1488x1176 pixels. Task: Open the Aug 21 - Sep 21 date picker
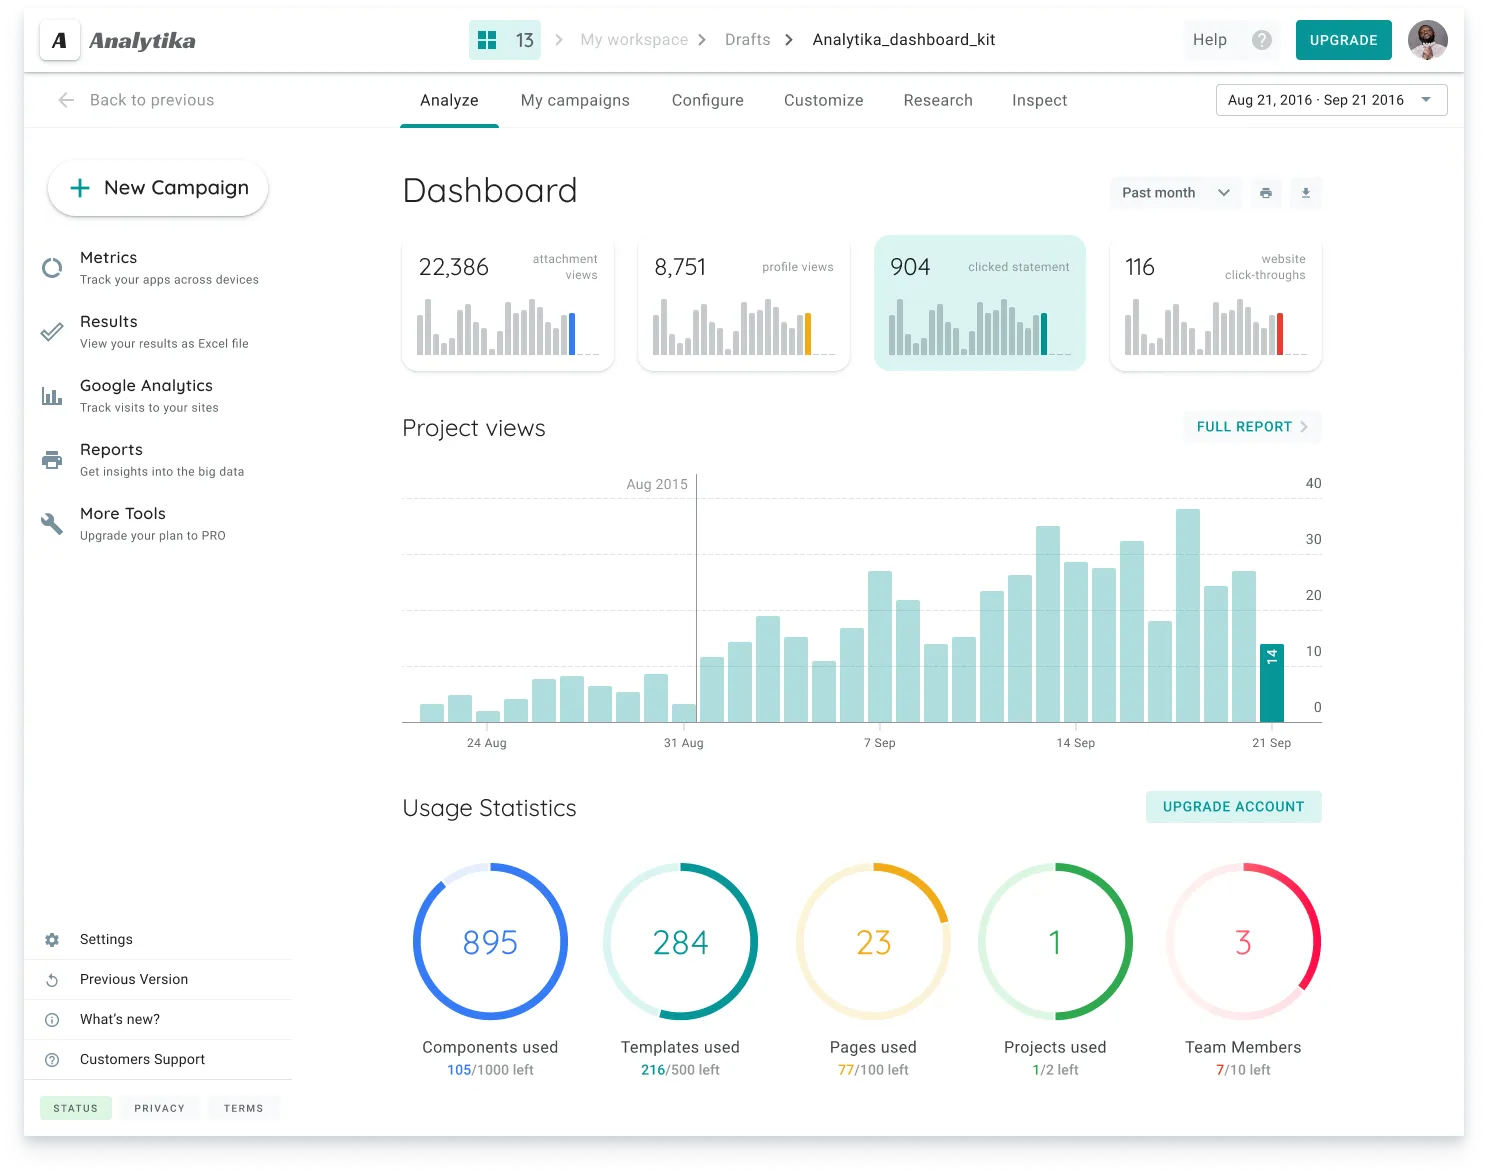[x=1330, y=100]
